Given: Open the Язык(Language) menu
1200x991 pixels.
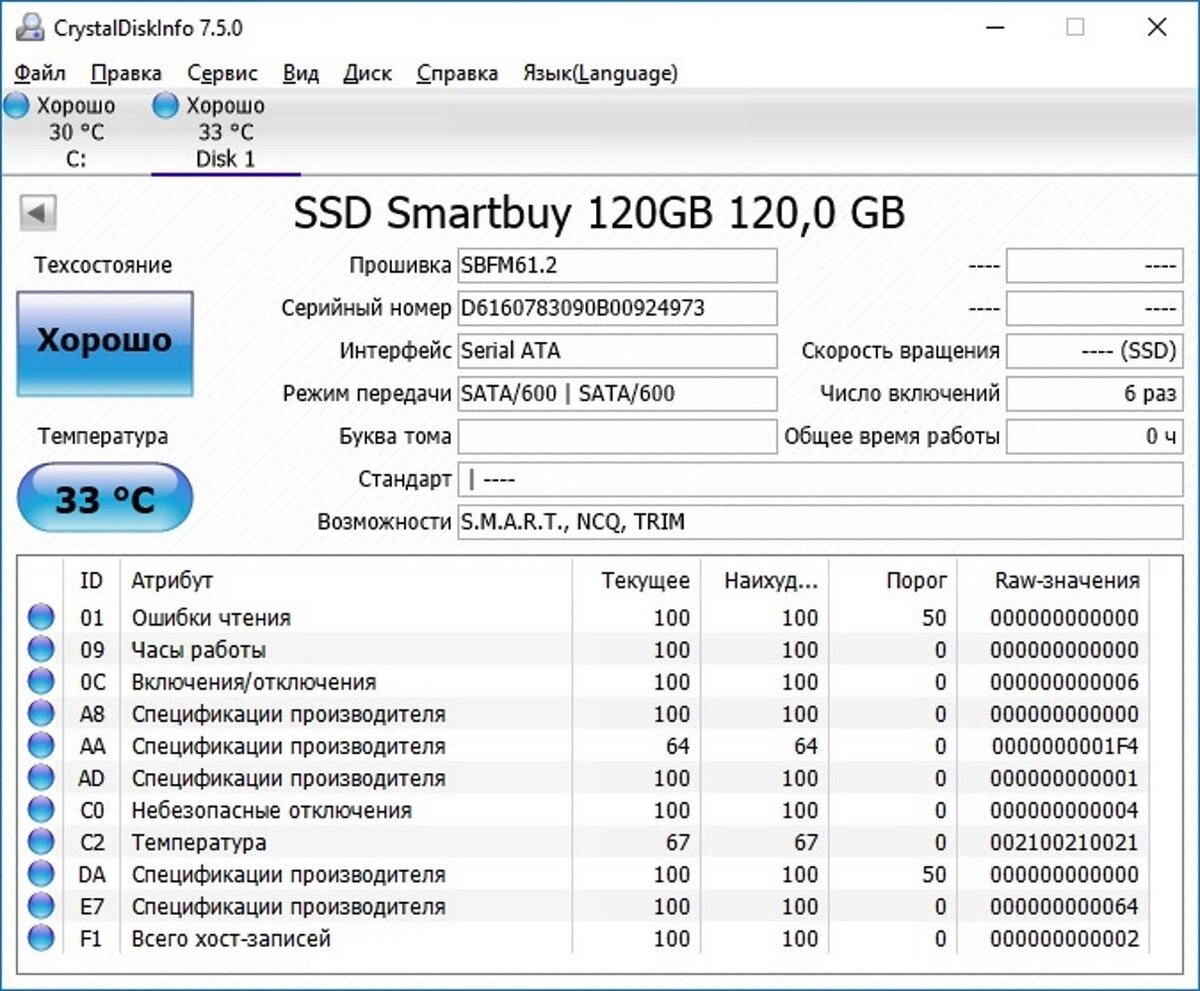Looking at the screenshot, I should (600, 73).
